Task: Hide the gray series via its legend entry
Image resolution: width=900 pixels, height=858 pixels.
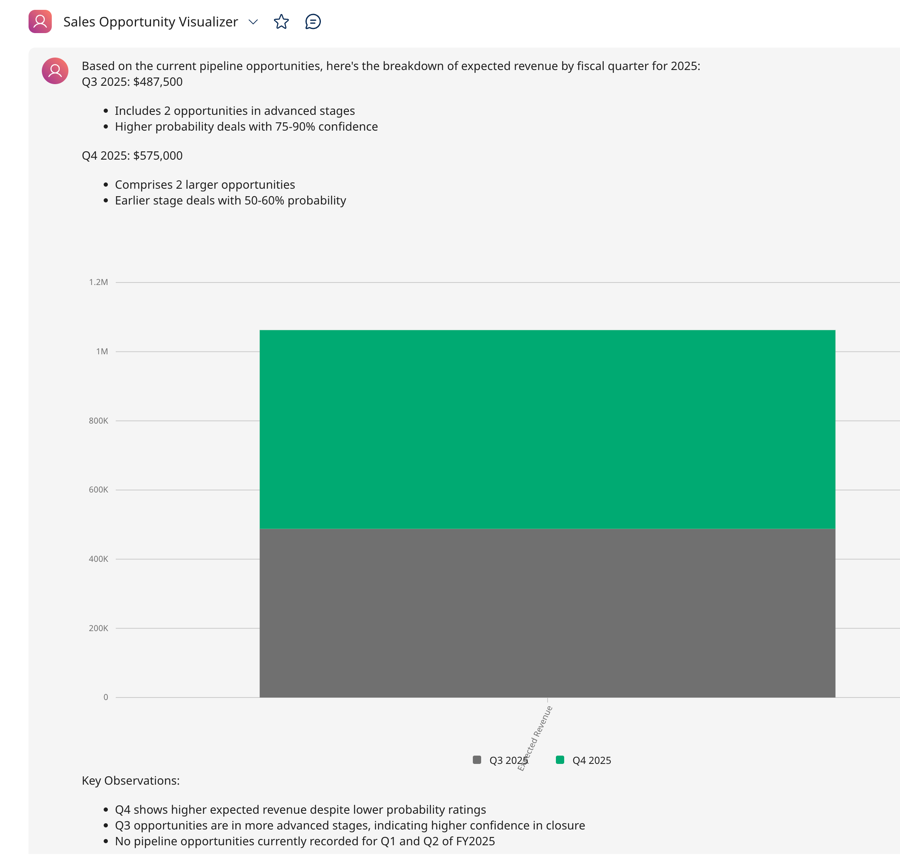Action: click(493, 760)
